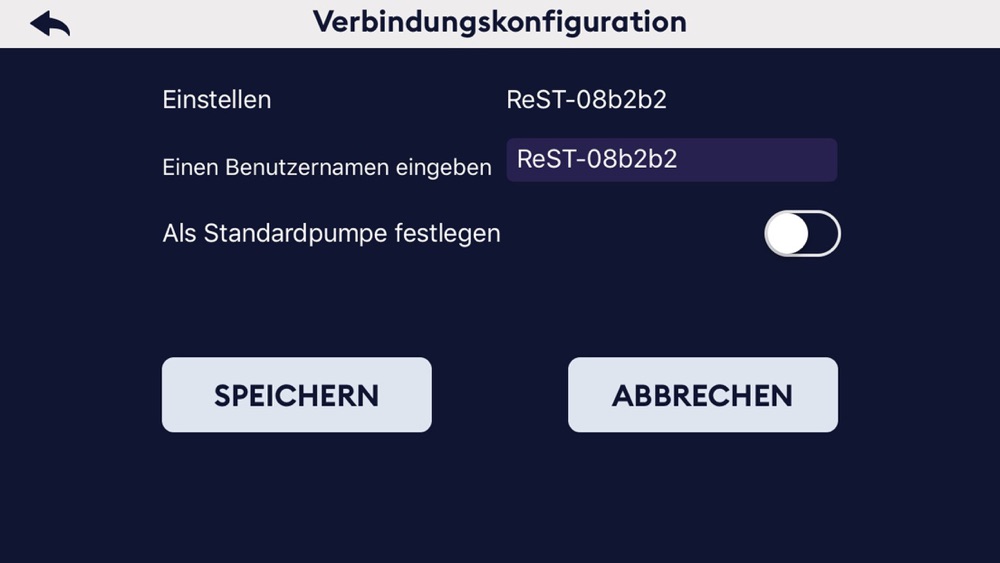The height and width of the screenshot is (563, 1000).
Task: Focus the Benutzernamen input field
Action: pos(671,160)
